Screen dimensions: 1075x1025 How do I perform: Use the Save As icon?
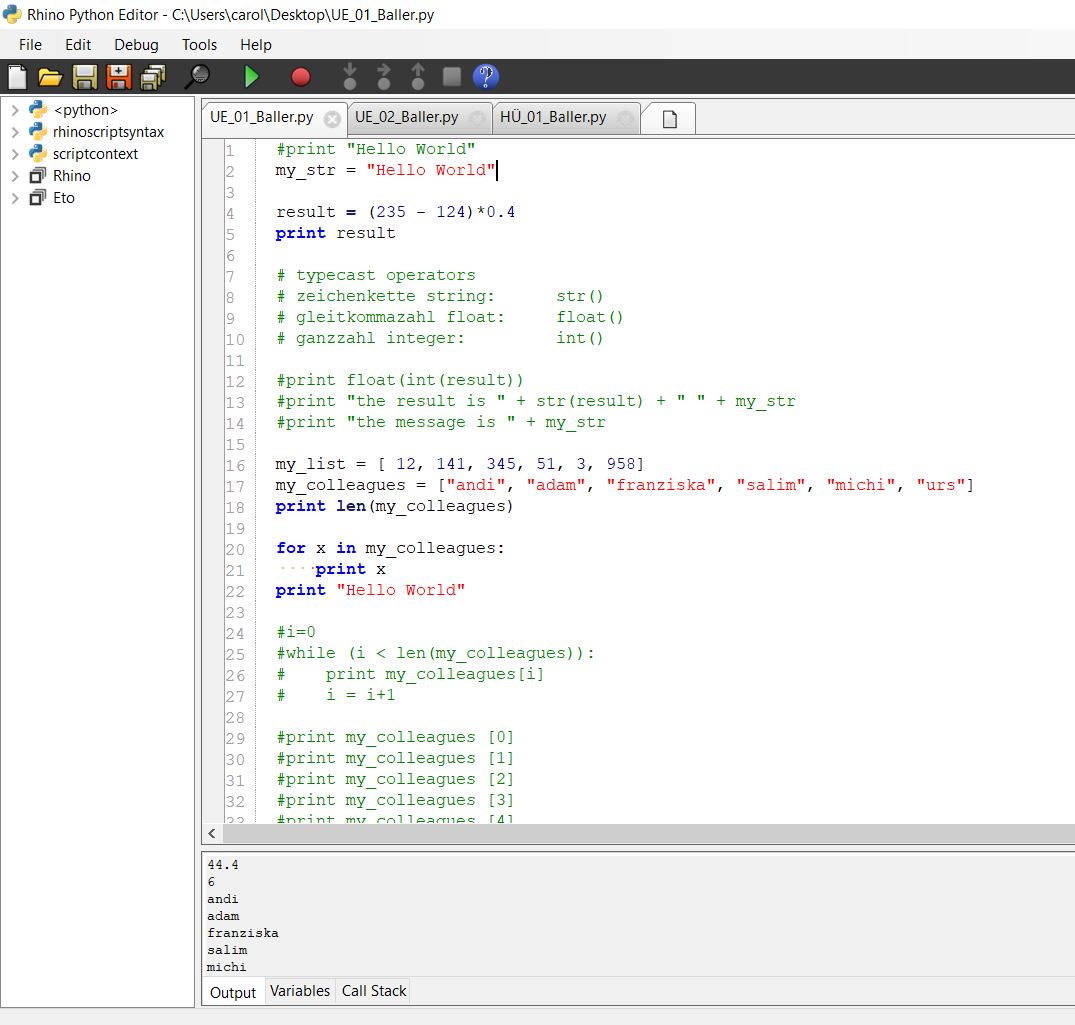(117, 77)
